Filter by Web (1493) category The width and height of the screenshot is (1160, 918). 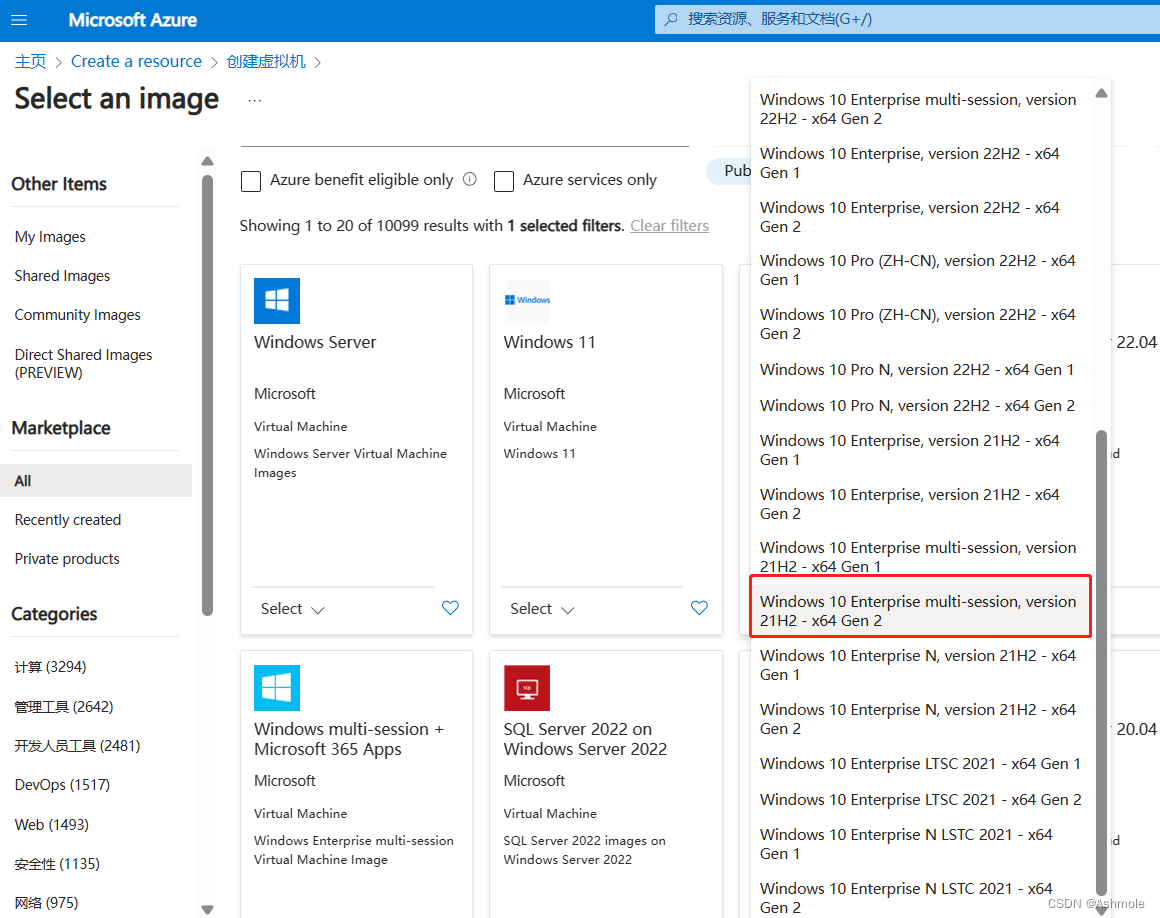point(52,824)
